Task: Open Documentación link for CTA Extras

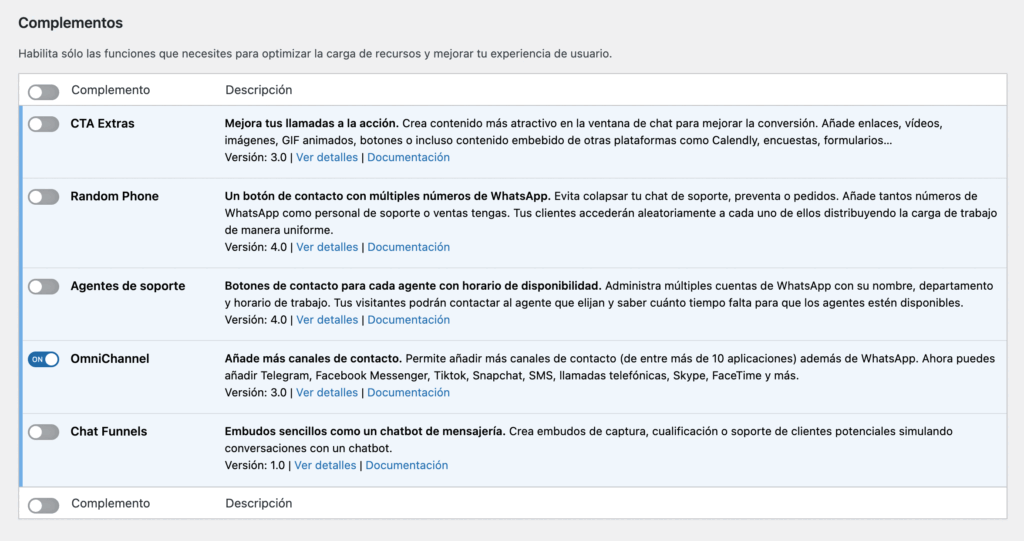Action: (408, 157)
